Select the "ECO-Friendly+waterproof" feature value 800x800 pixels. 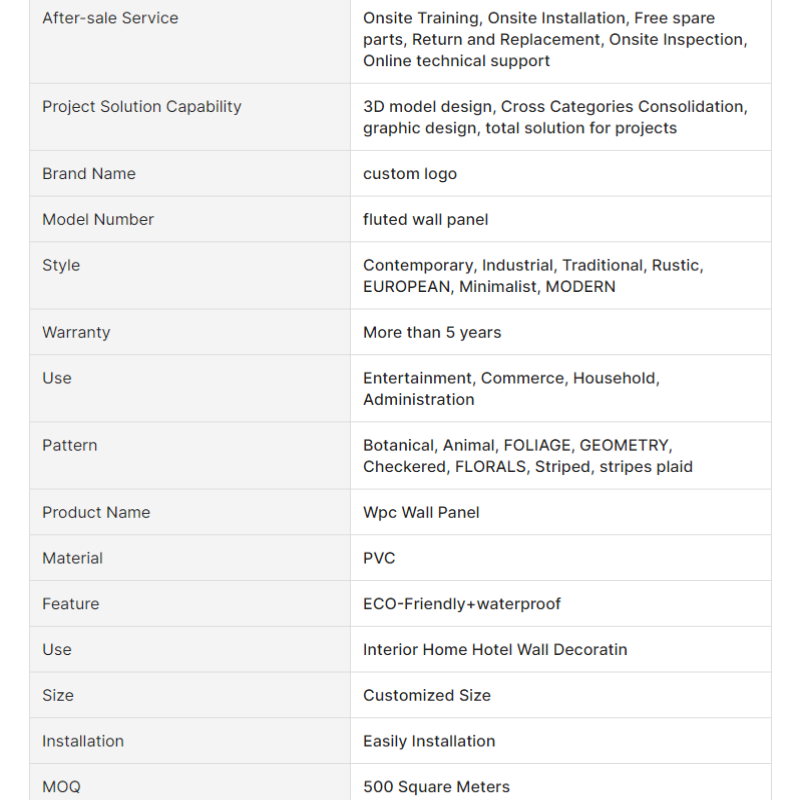(x=461, y=604)
